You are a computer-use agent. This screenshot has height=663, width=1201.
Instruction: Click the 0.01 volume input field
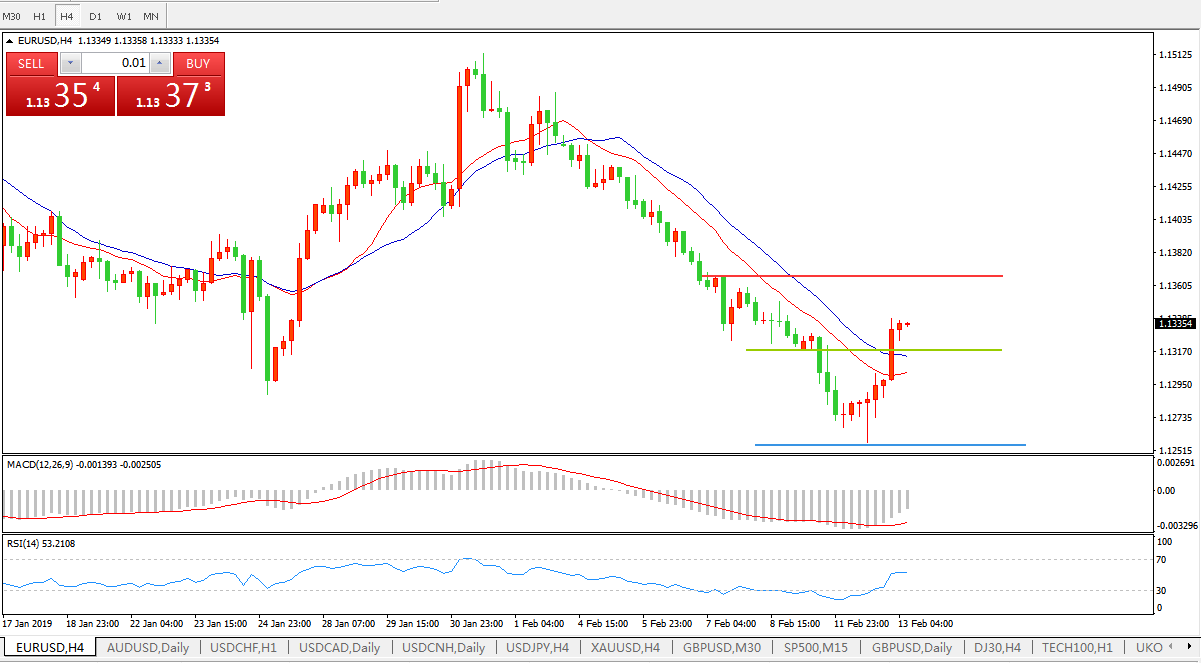(x=115, y=63)
